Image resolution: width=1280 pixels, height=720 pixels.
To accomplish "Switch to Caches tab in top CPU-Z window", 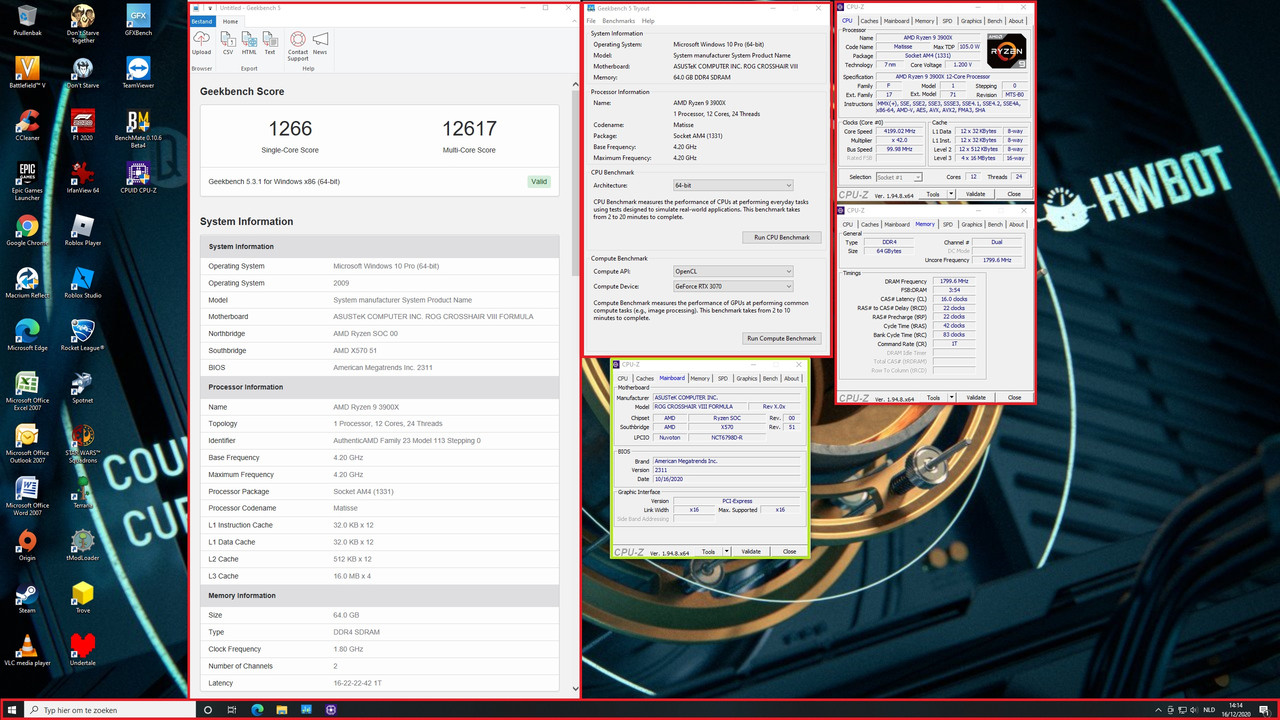I will tap(869, 21).
